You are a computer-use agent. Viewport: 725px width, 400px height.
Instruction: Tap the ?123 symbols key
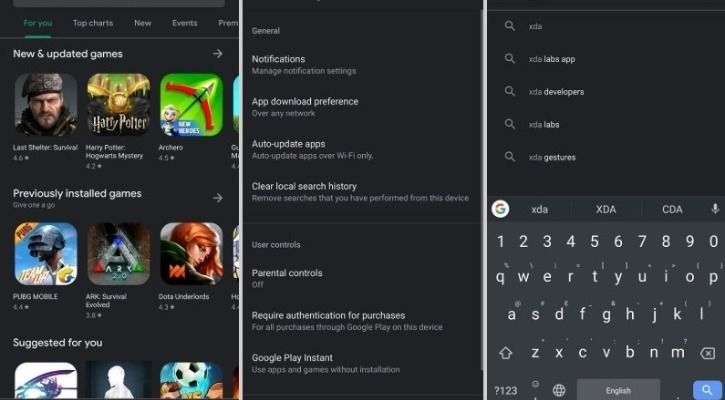point(505,391)
